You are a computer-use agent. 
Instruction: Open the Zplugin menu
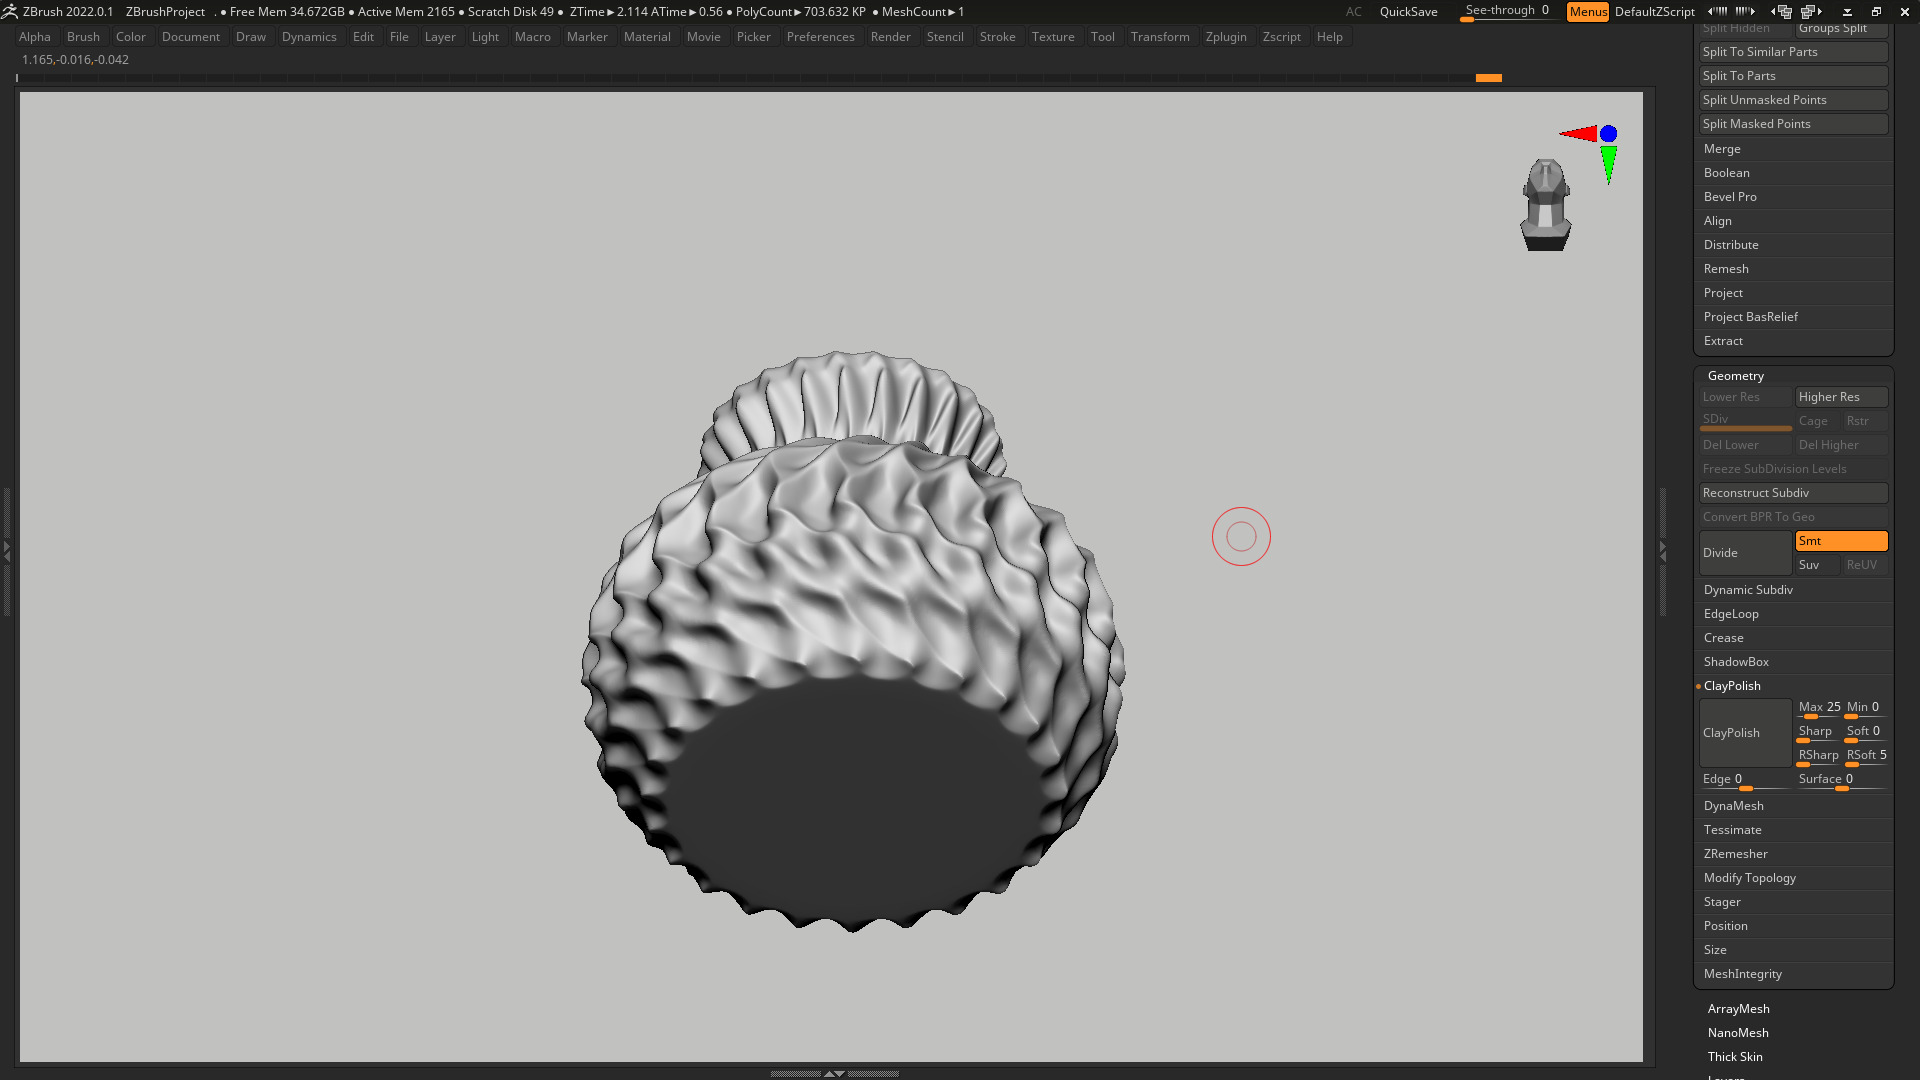1226,37
